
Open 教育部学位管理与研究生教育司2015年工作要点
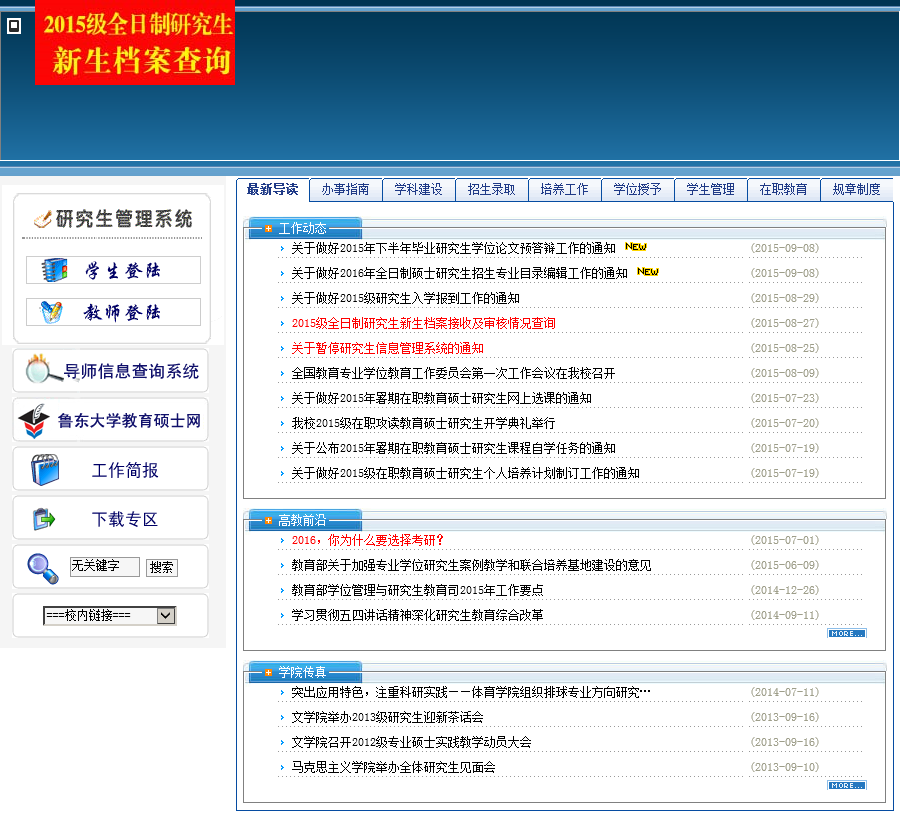(417, 590)
